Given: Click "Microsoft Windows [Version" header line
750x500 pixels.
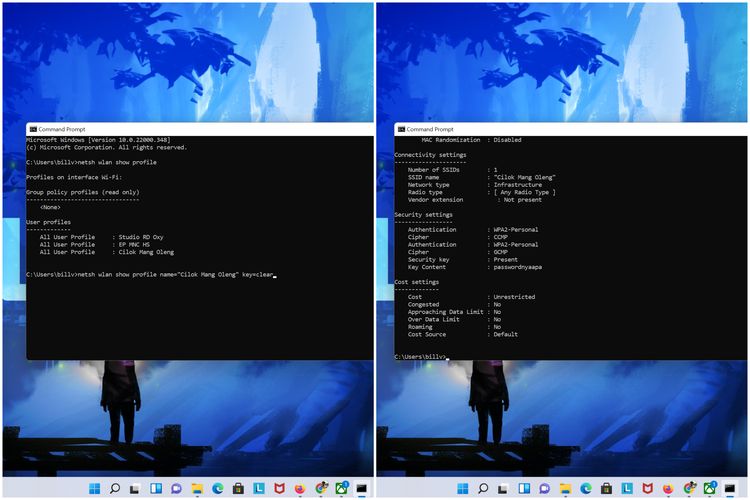Looking at the screenshot, I should [x=98, y=140].
